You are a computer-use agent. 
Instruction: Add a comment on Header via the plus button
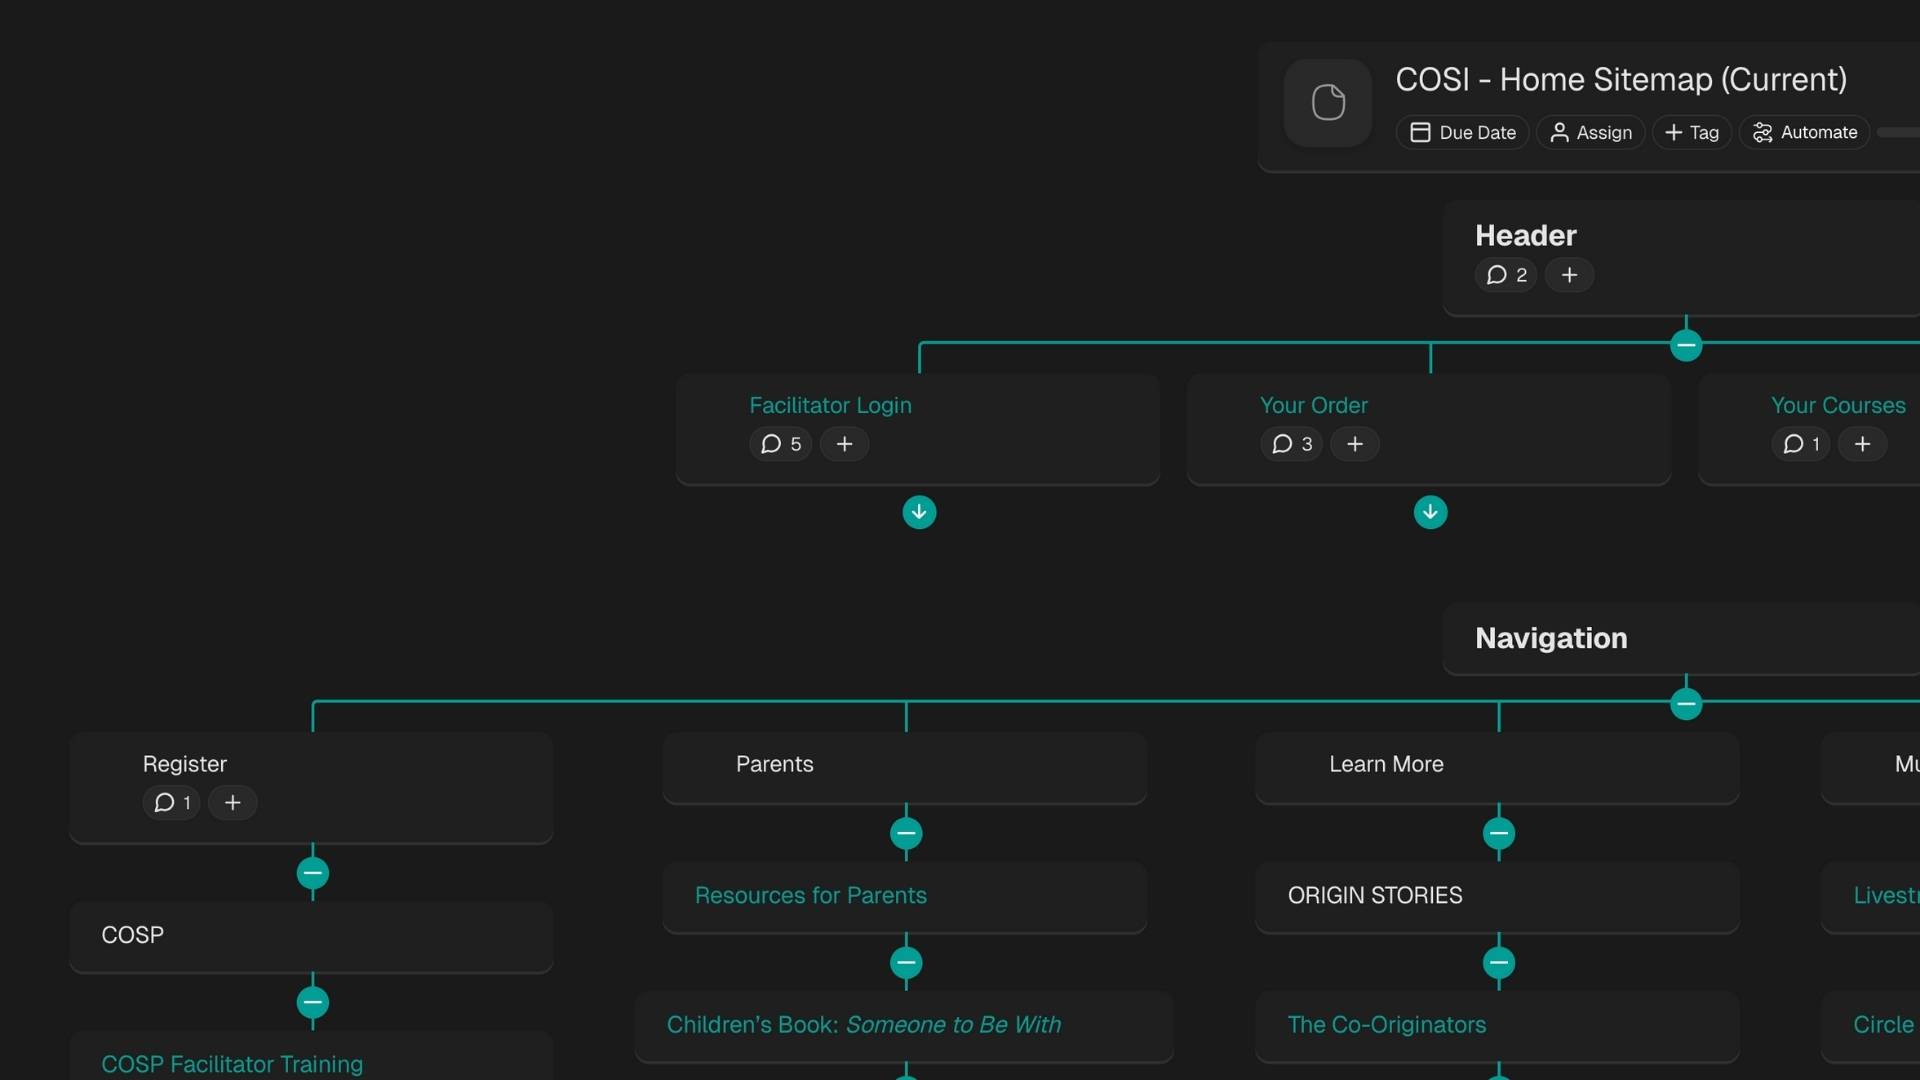pyautogui.click(x=1569, y=275)
